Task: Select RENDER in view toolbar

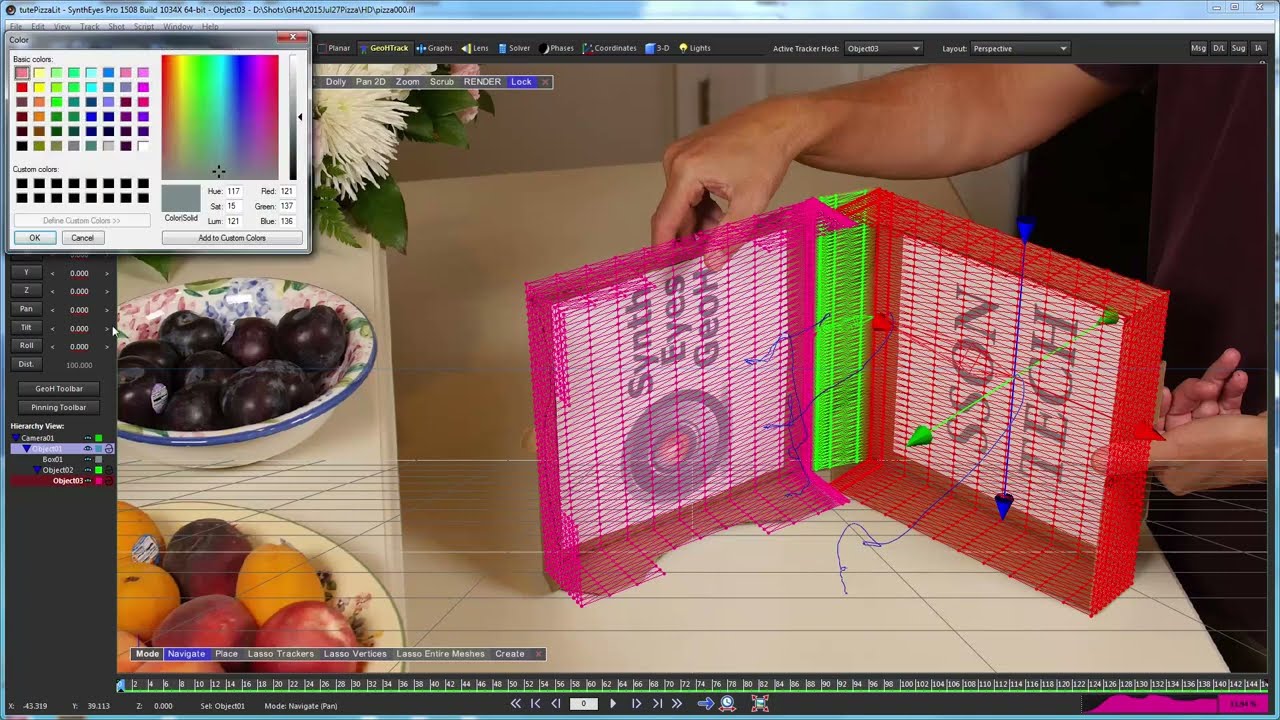Action: click(482, 82)
